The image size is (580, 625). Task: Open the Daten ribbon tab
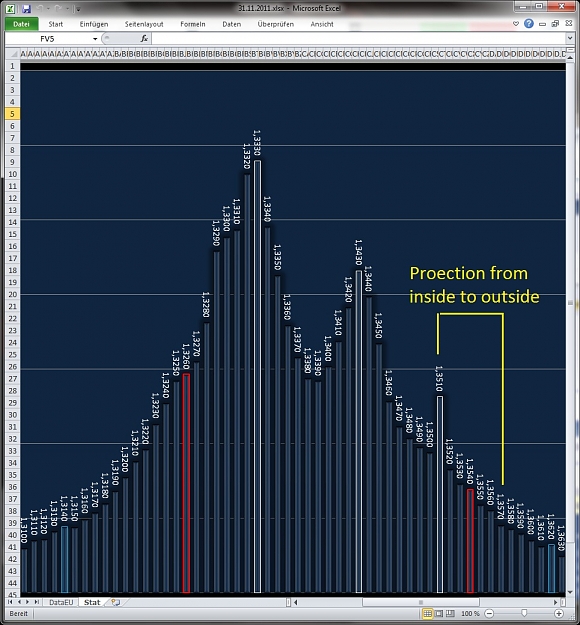pyautogui.click(x=232, y=24)
